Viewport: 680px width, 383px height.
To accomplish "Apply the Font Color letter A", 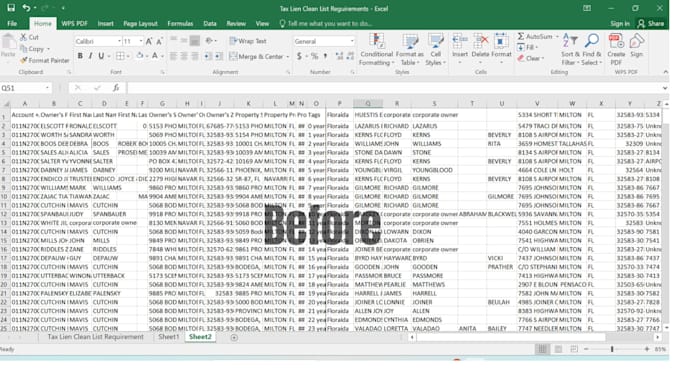I will [155, 56].
